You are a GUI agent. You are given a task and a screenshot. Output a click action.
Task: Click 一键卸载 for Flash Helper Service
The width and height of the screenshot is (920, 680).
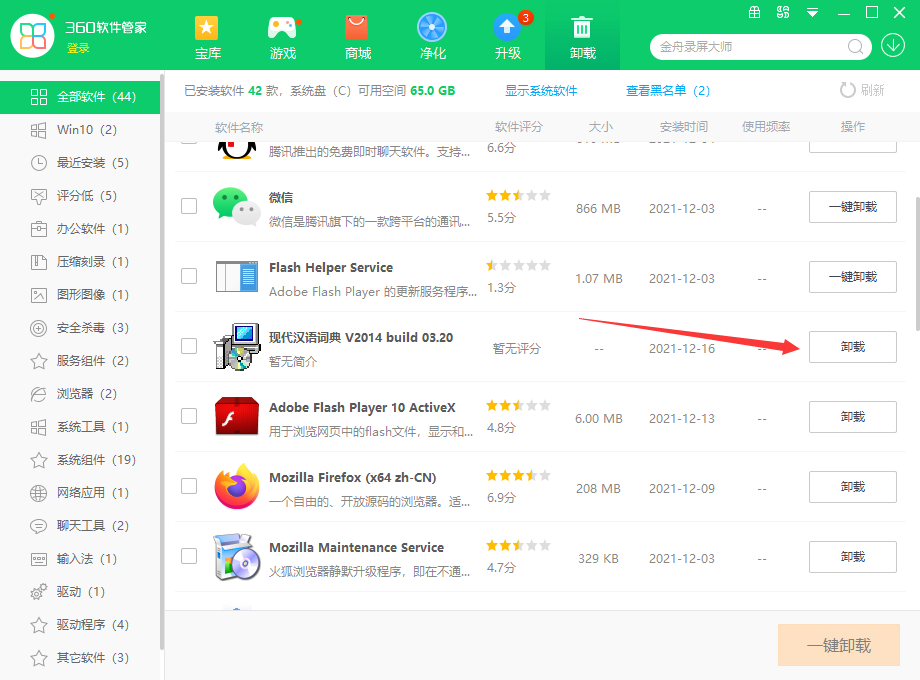click(x=853, y=277)
